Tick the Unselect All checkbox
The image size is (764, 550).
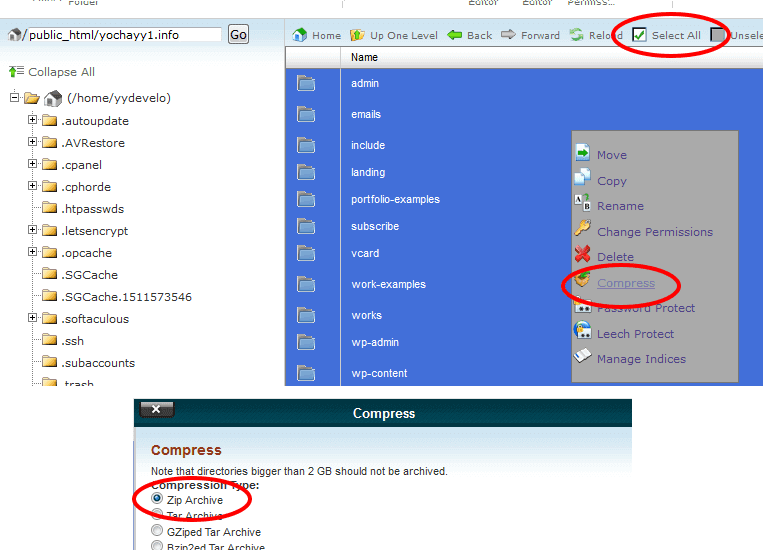[717, 35]
